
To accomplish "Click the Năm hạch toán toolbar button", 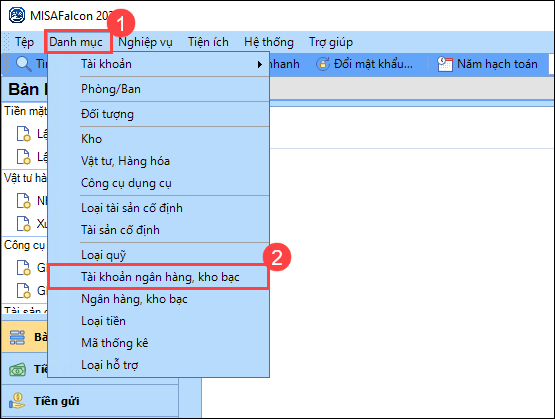I will coord(488,64).
